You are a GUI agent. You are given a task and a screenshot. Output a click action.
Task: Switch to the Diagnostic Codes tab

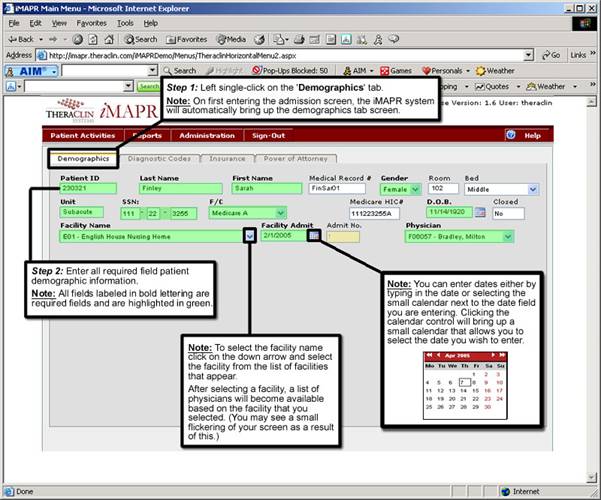pos(159,158)
